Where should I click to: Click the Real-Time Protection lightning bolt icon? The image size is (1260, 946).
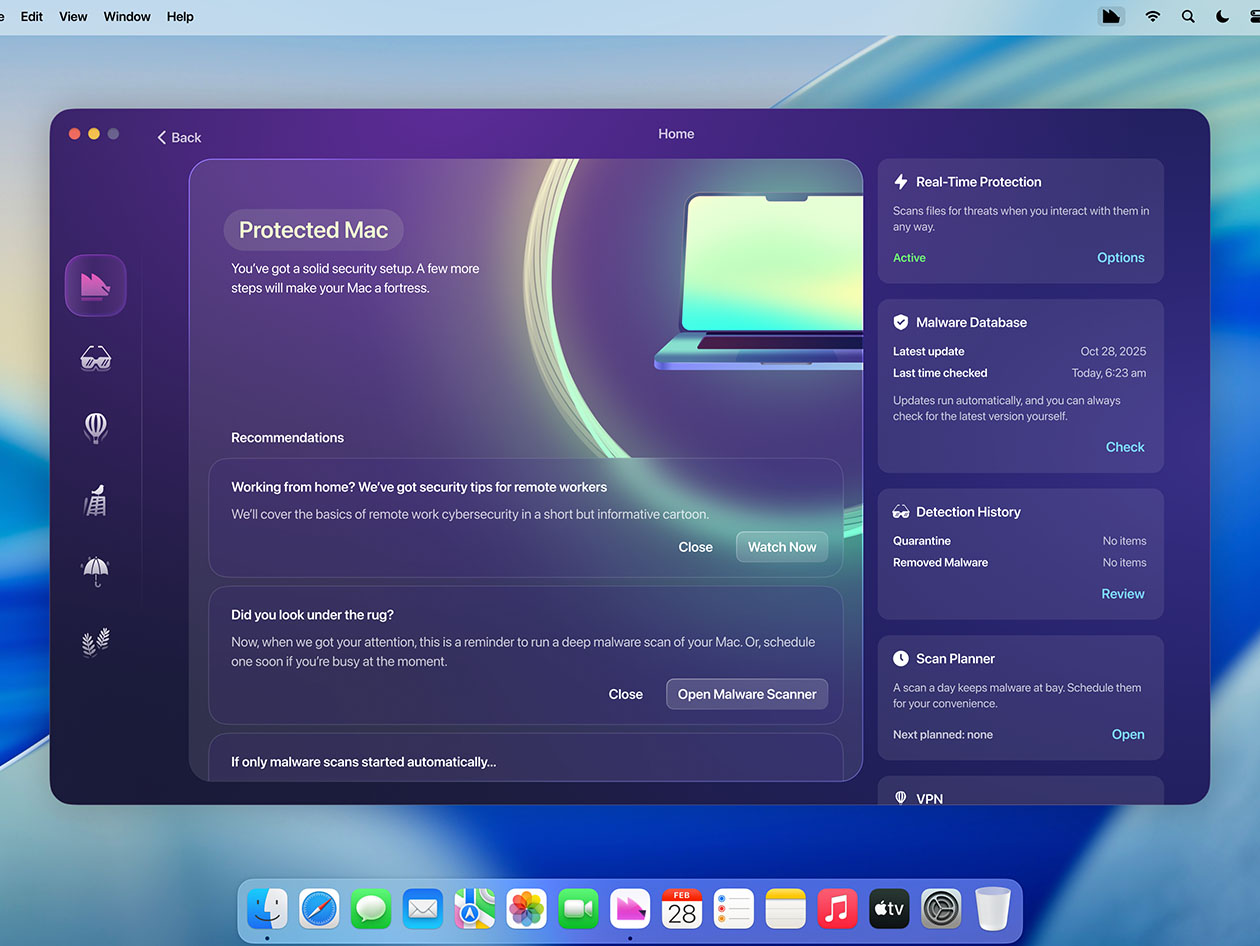(899, 181)
